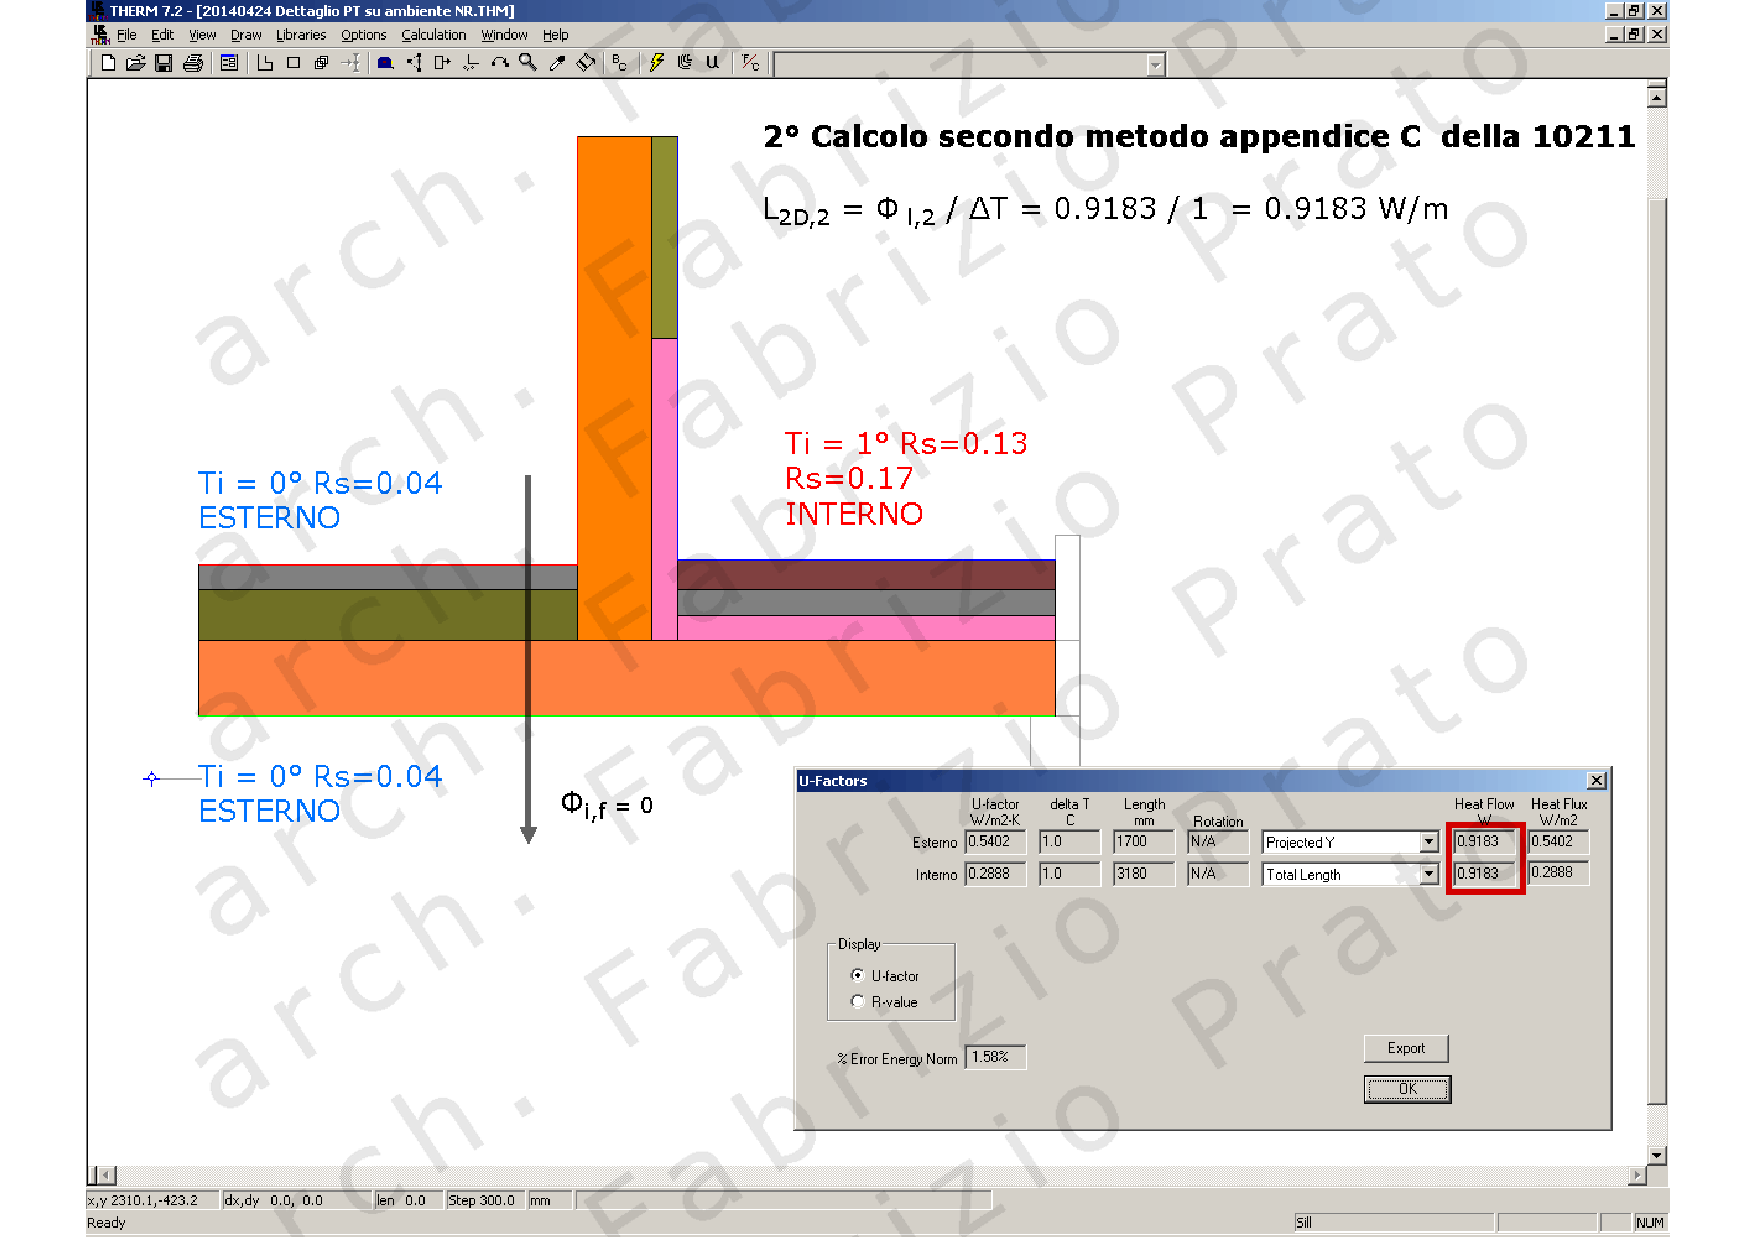This screenshot has width=1754, height=1240.
Task: Open the Total Length dropdown
Action: pos(1429,874)
